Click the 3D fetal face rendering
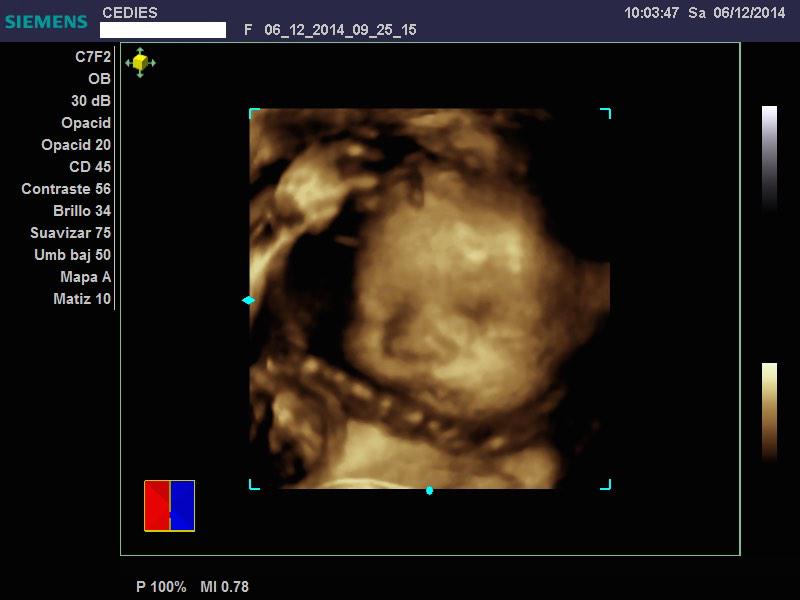Viewport: 800px width, 600px height. (430, 298)
